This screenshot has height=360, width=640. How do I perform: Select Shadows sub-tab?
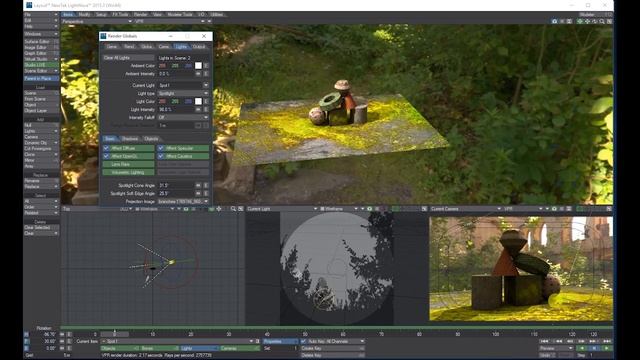[x=130, y=139]
